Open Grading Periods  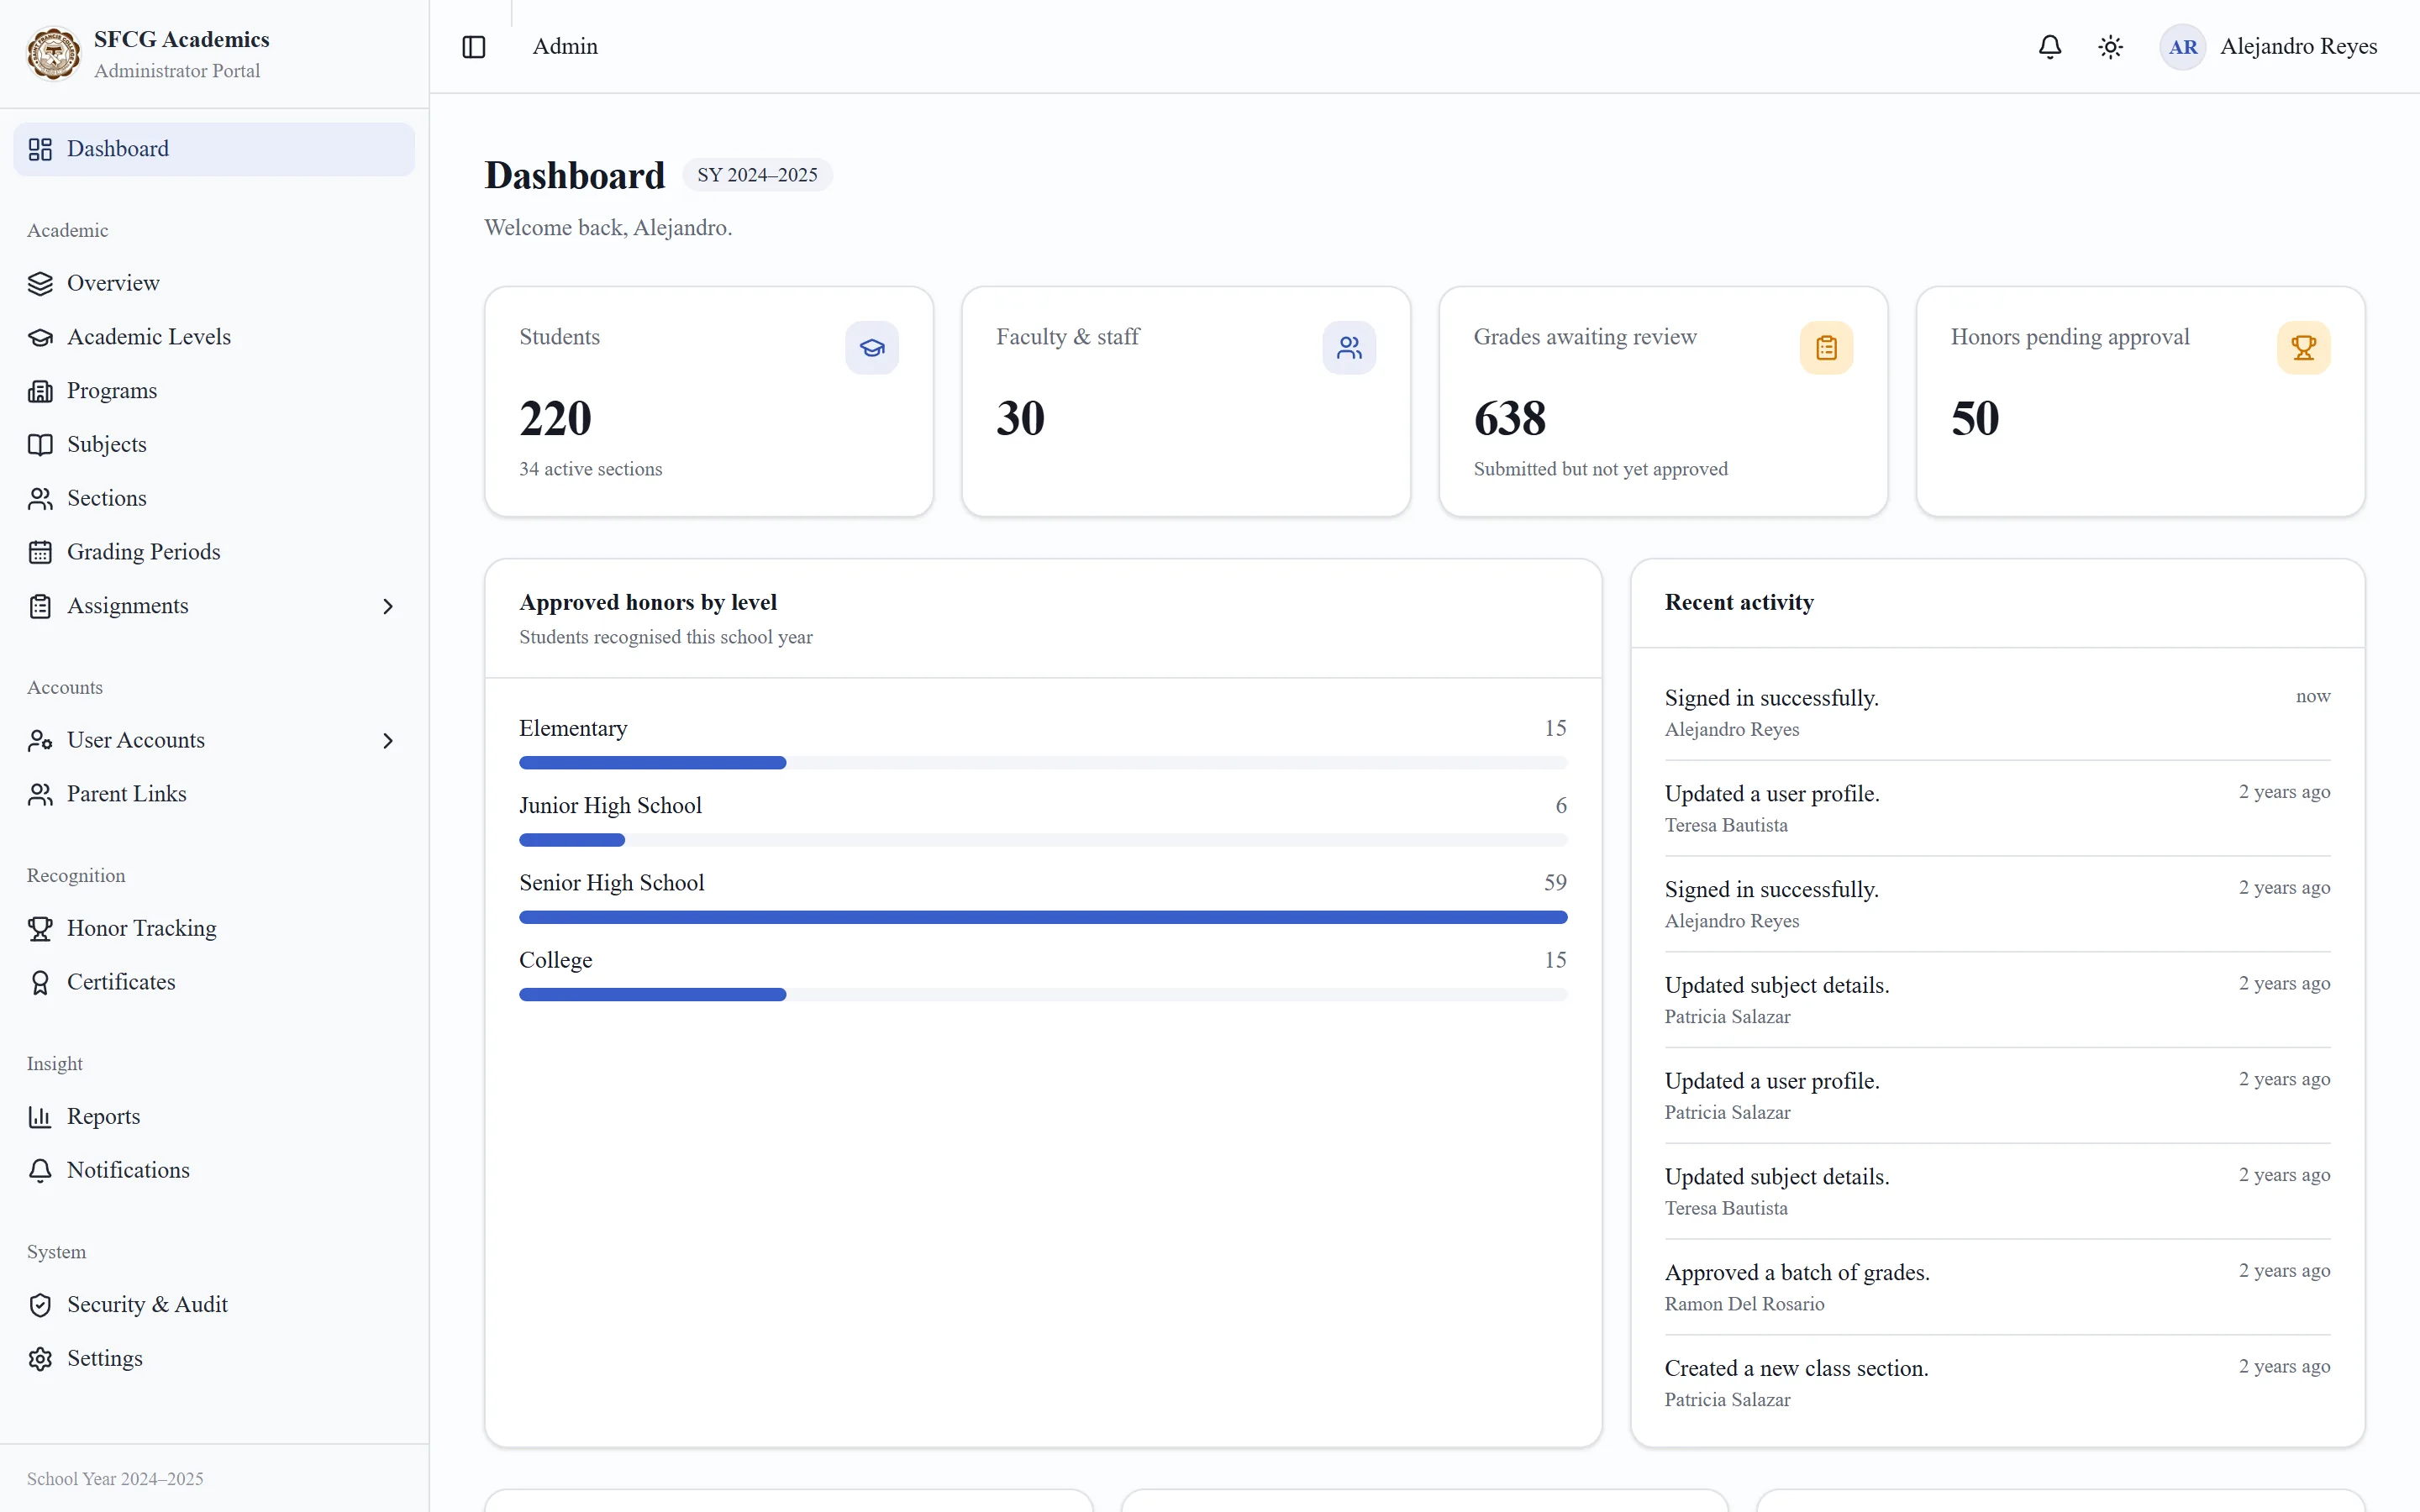click(214, 552)
